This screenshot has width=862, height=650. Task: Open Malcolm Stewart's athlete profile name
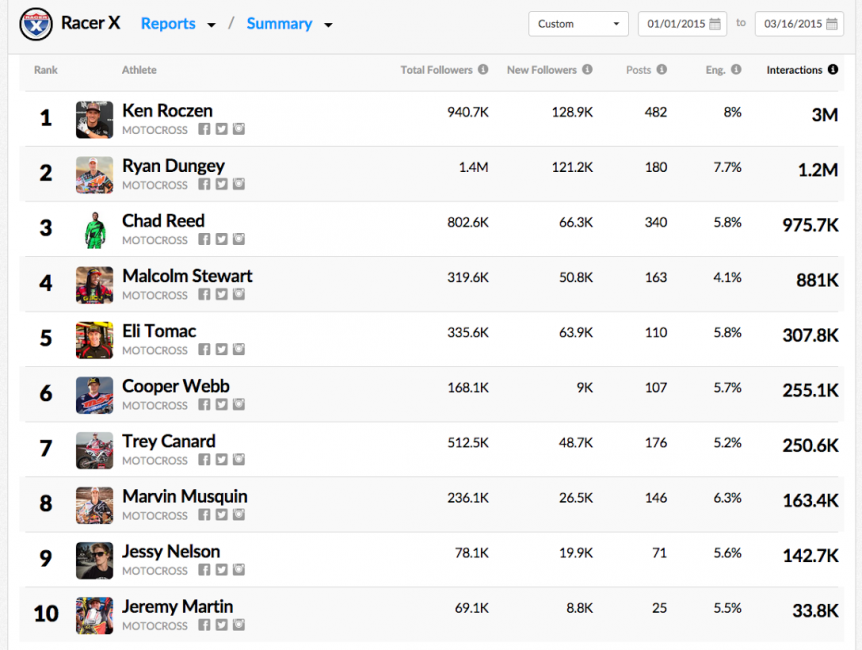coord(187,275)
